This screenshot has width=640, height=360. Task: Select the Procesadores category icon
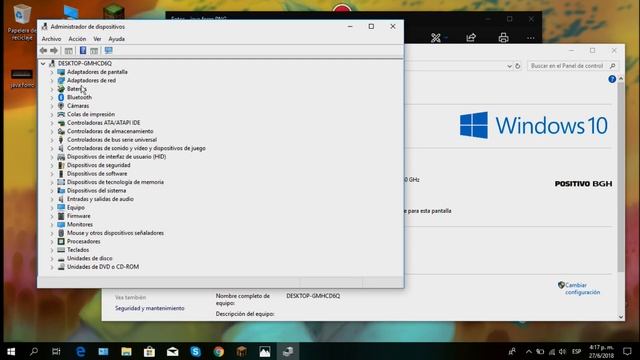tap(61, 241)
